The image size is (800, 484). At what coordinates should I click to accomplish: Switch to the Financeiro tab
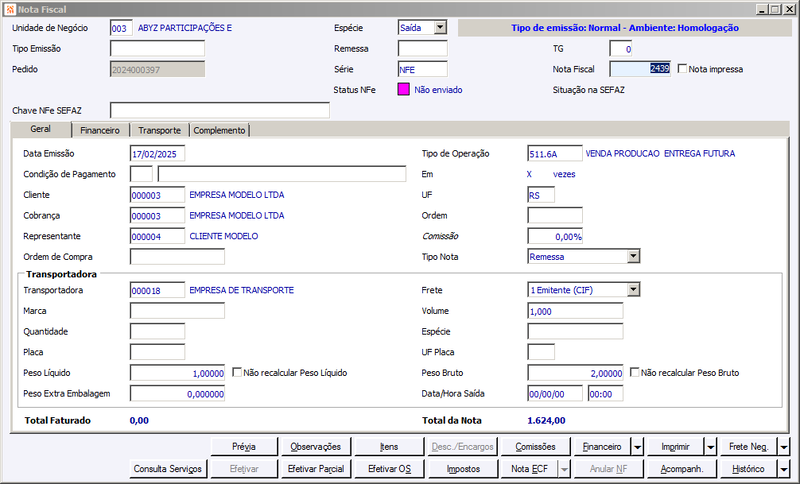[100, 131]
